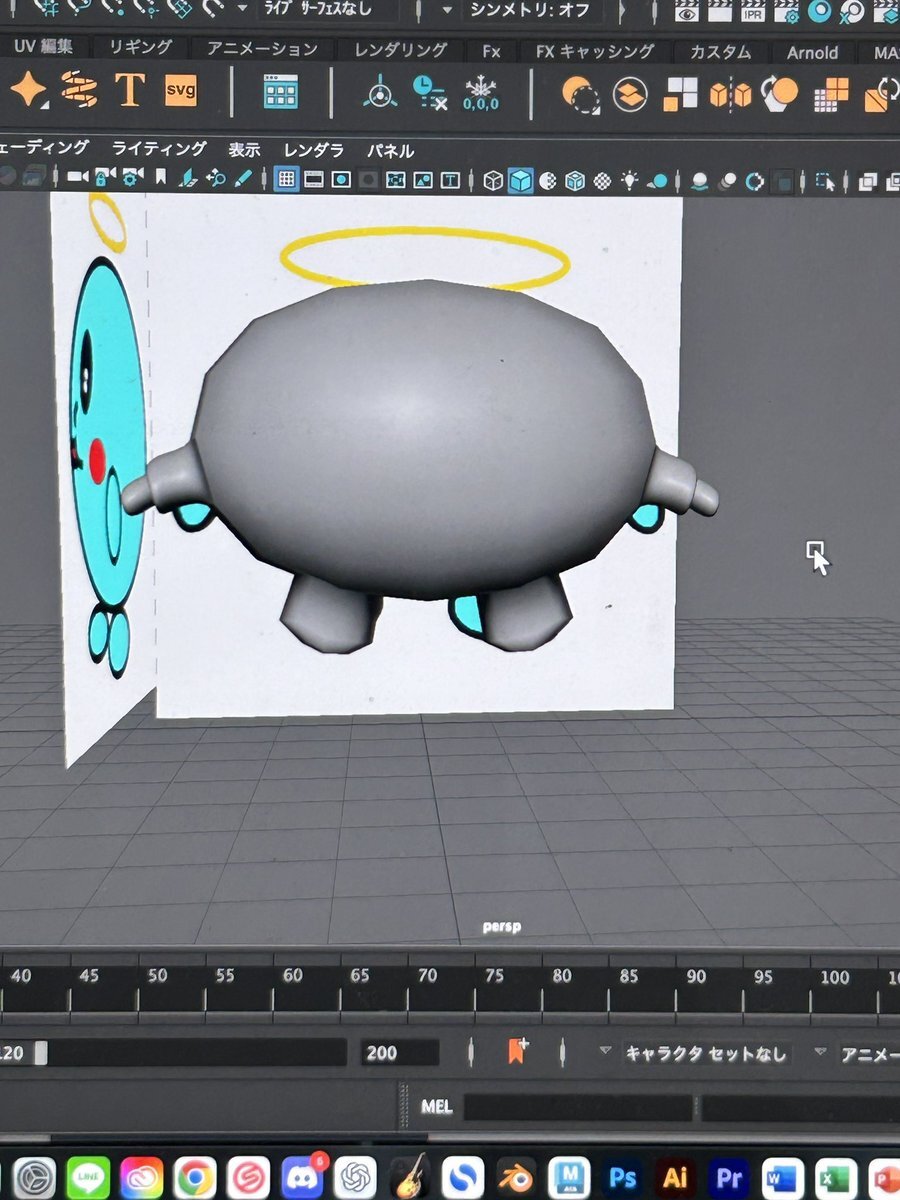
Task: Click the range slider handle
Action: point(41,1052)
